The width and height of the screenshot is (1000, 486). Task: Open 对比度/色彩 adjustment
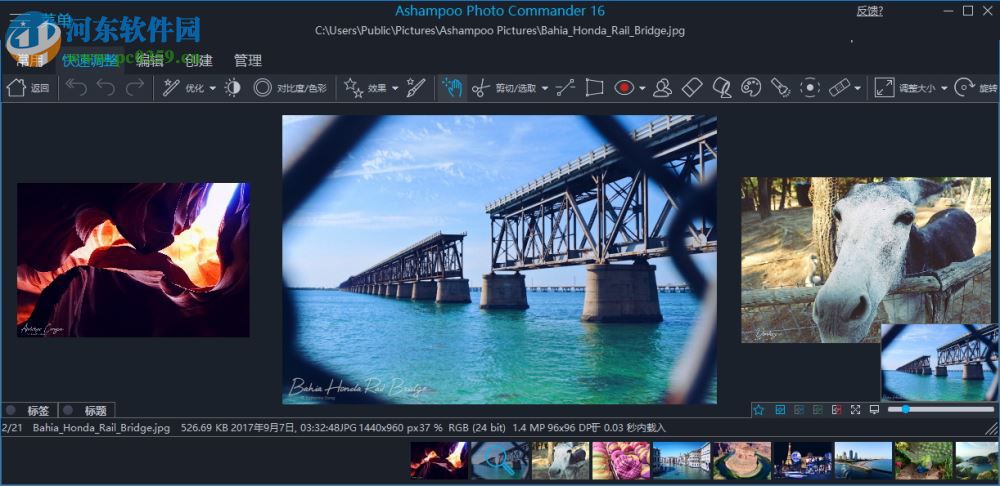click(290, 88)
